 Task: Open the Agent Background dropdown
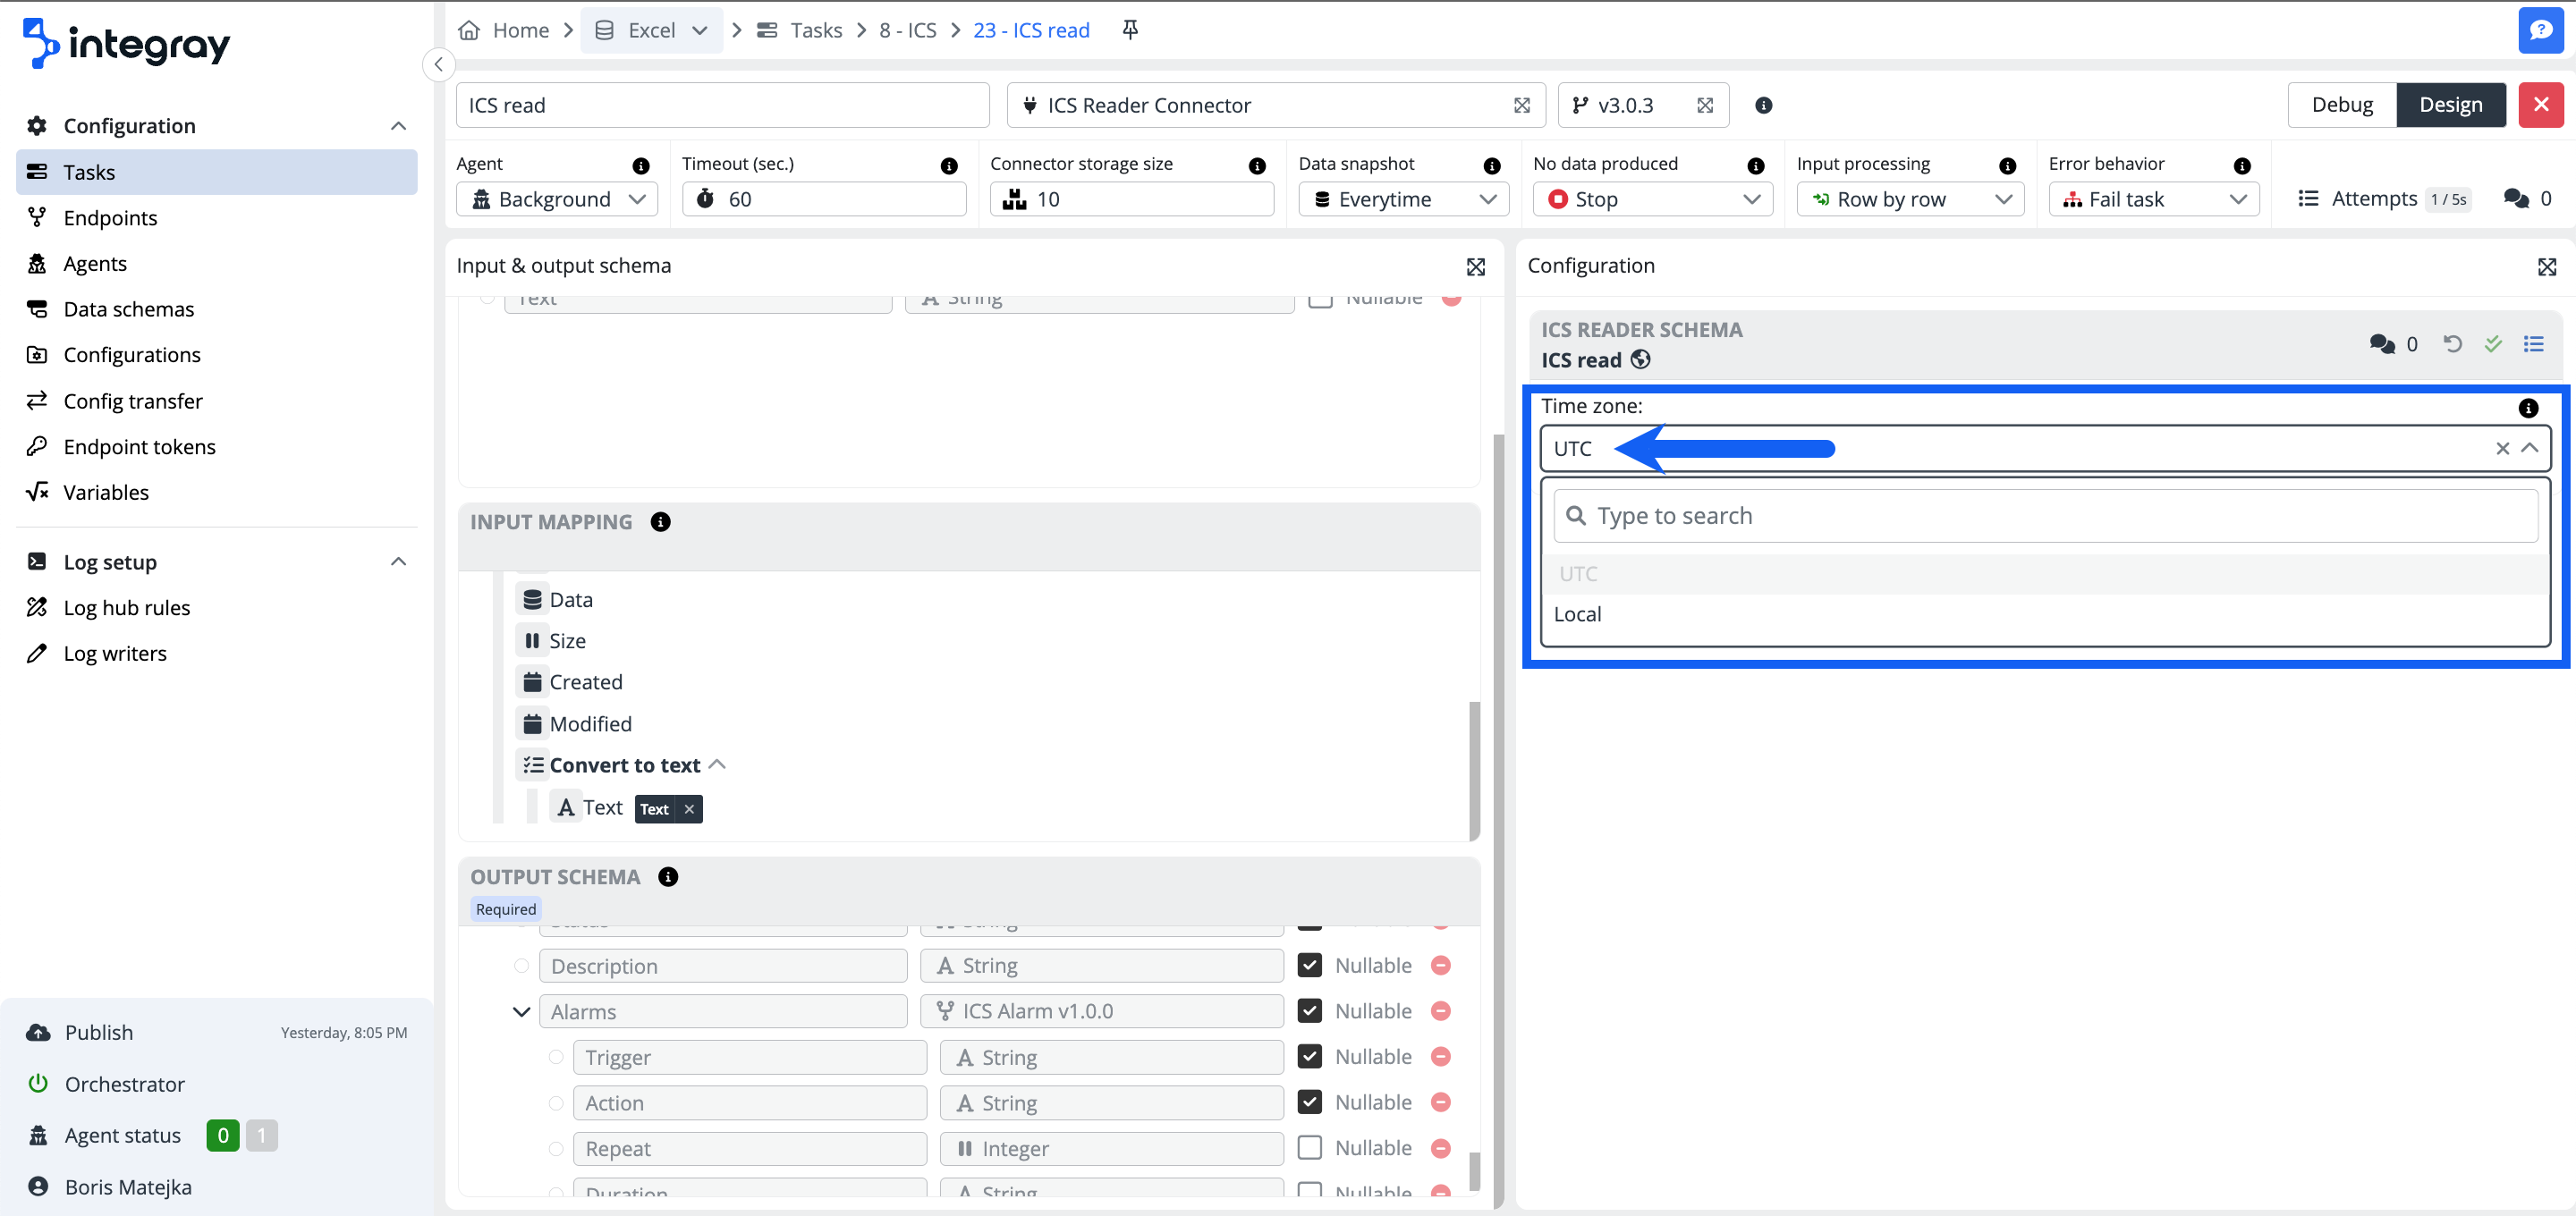pos(557,199)
